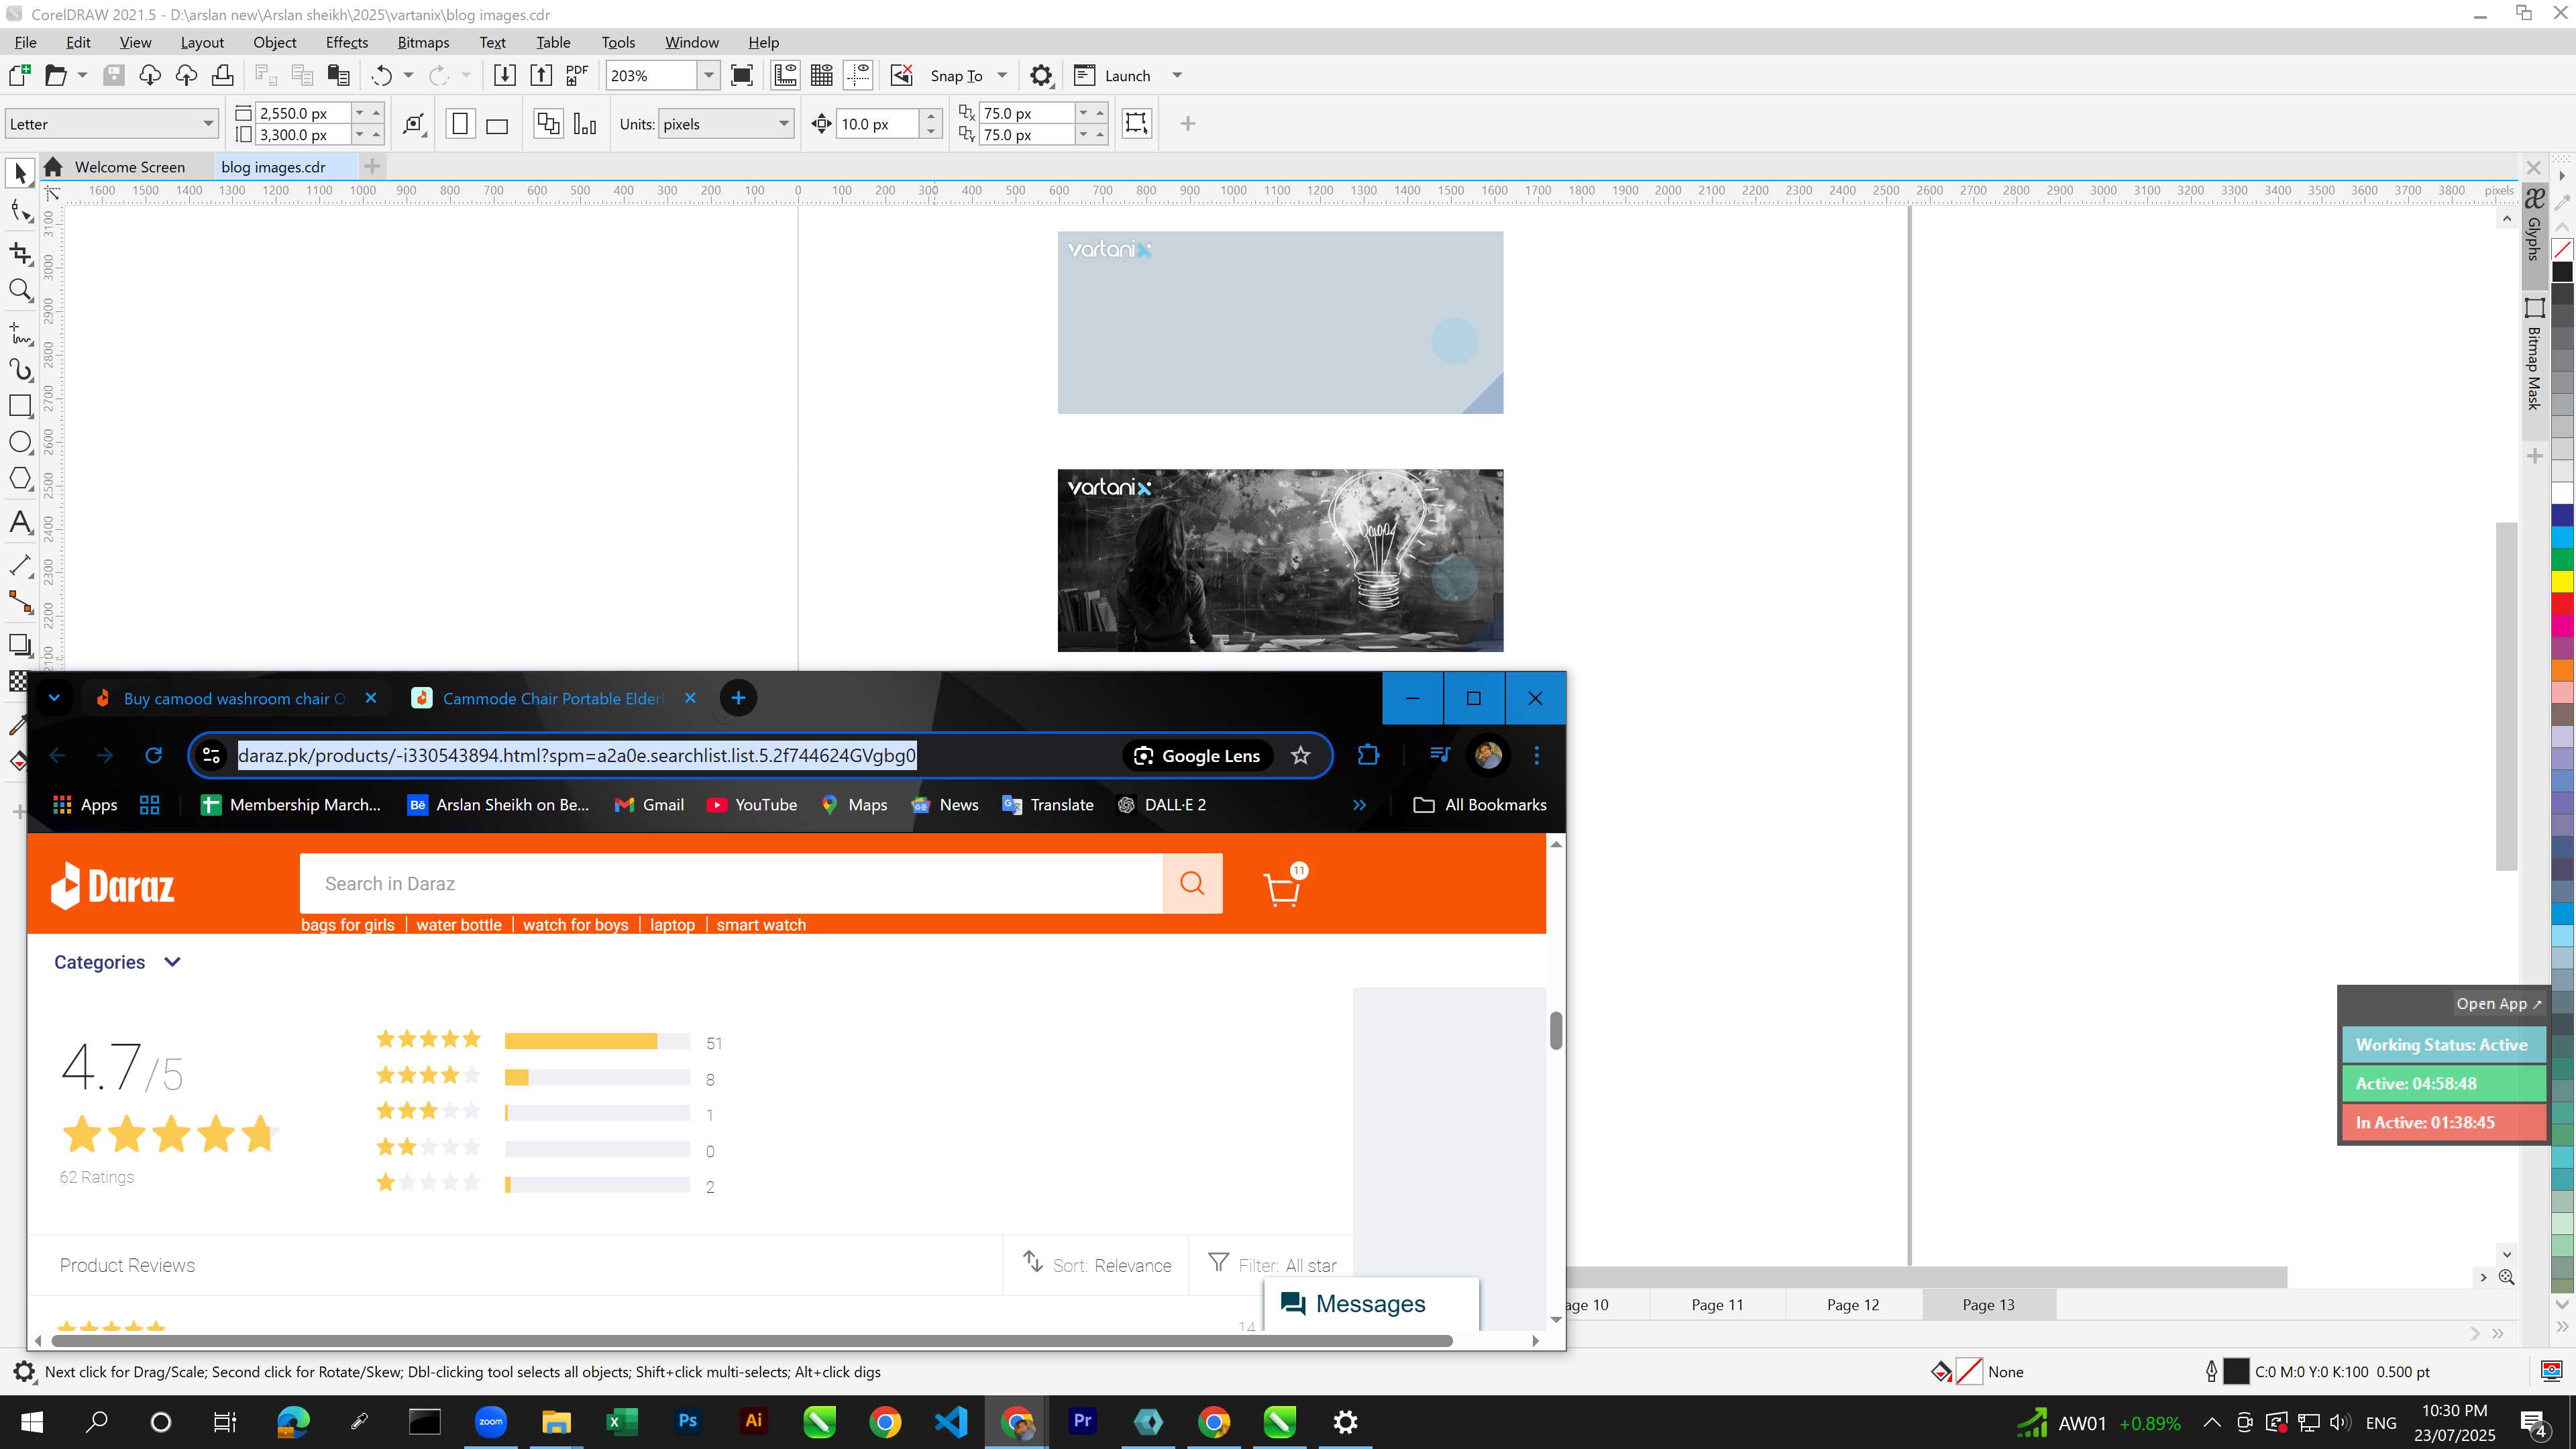This screenshot has width=2576, height=1449.
Task: Click the Google Lens button
Action: tap(1197, 755)
